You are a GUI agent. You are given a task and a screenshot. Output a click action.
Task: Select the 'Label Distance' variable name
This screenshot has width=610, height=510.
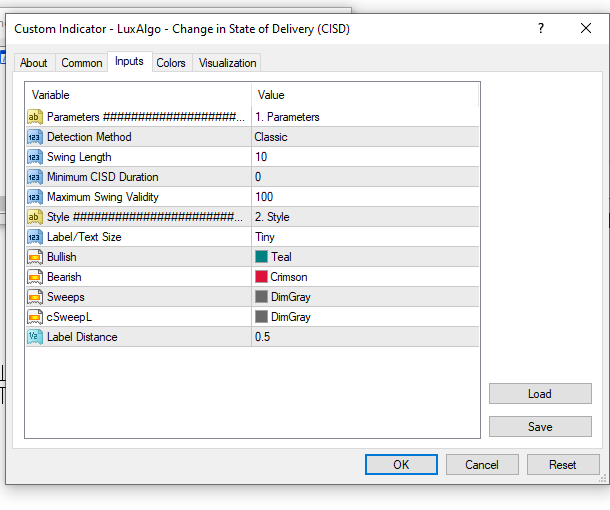82,337
